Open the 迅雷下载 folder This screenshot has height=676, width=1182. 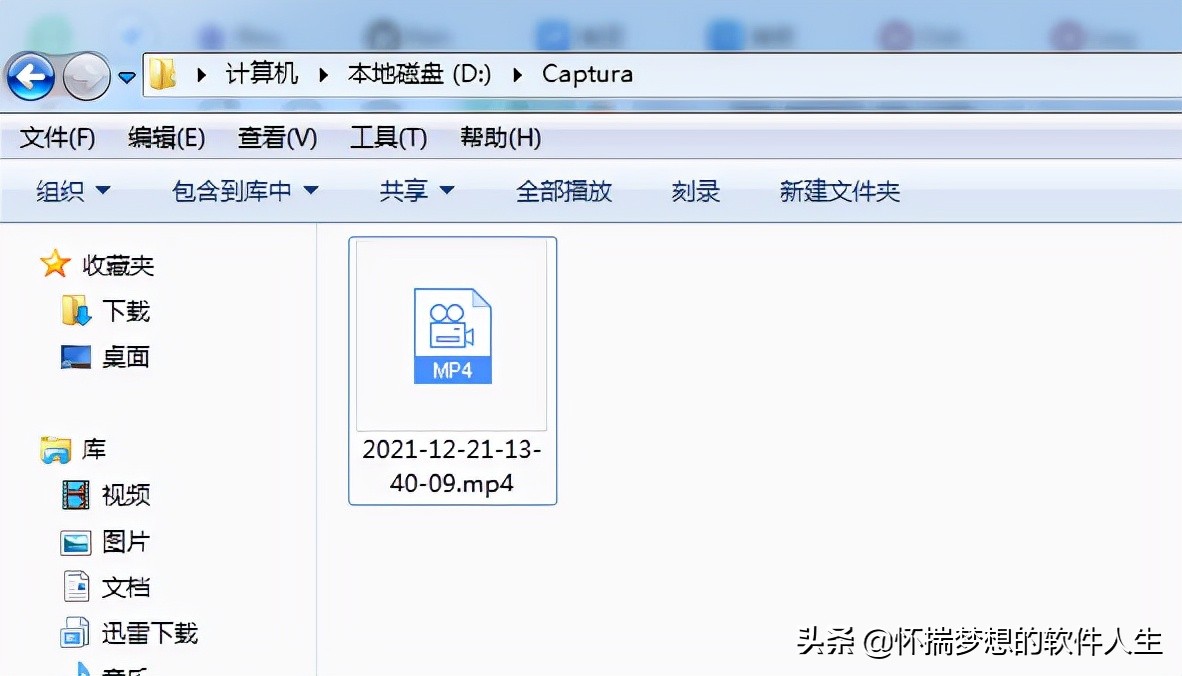coord(147,632)
